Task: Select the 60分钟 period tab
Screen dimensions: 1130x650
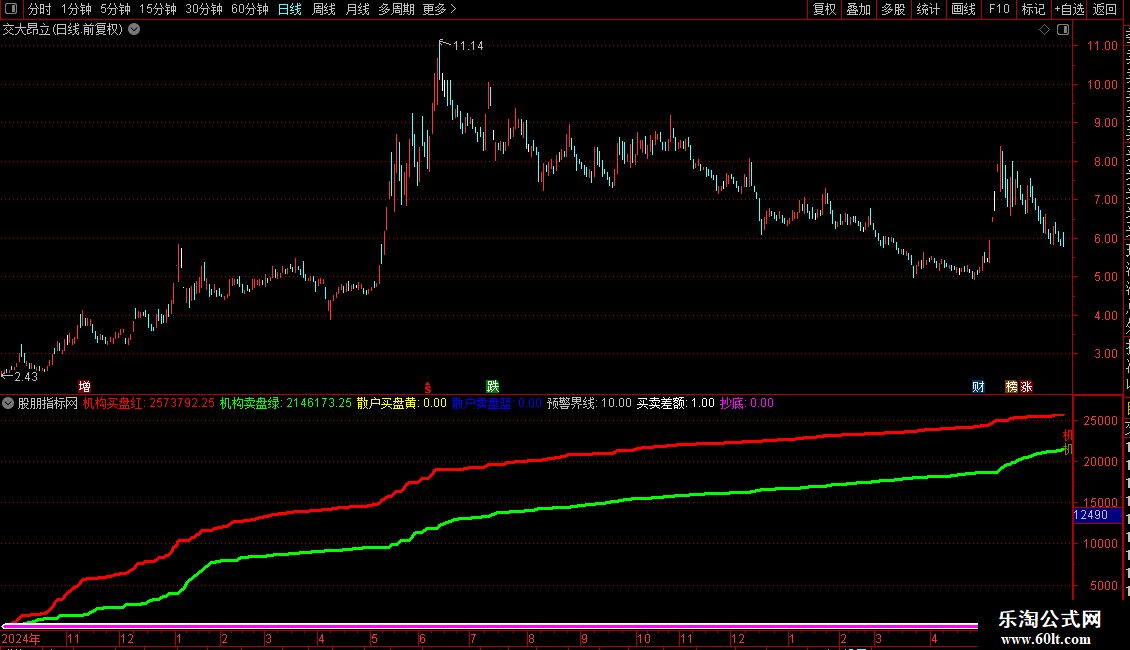Action: click(250, 9)
